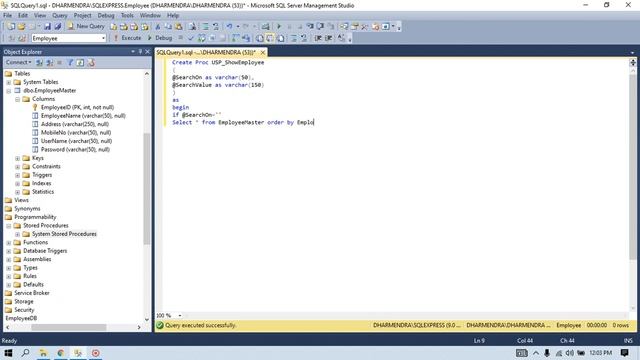
Task: Click the Save All icon
Action: [x=58, y=27]
